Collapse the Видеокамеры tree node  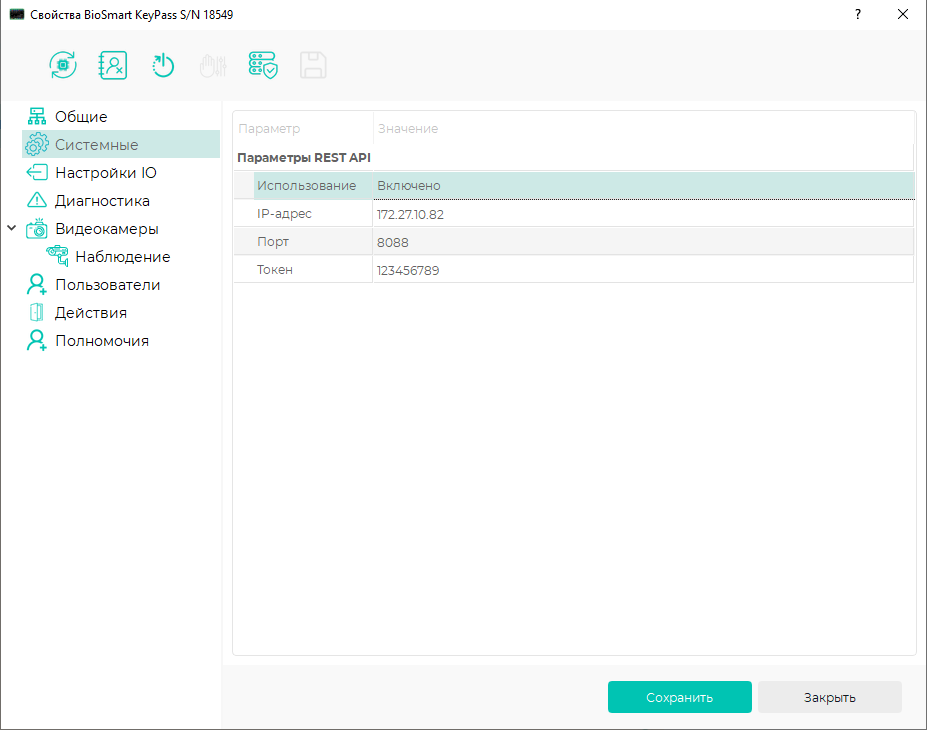coord(11,228)
